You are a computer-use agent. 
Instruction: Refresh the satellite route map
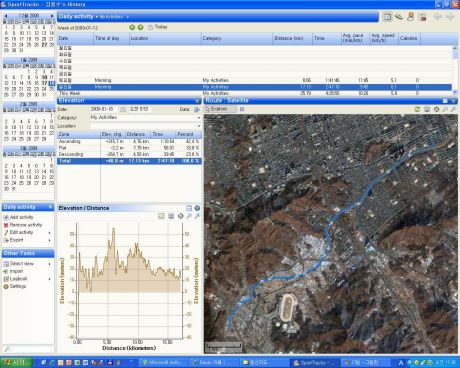coord(417,109)
